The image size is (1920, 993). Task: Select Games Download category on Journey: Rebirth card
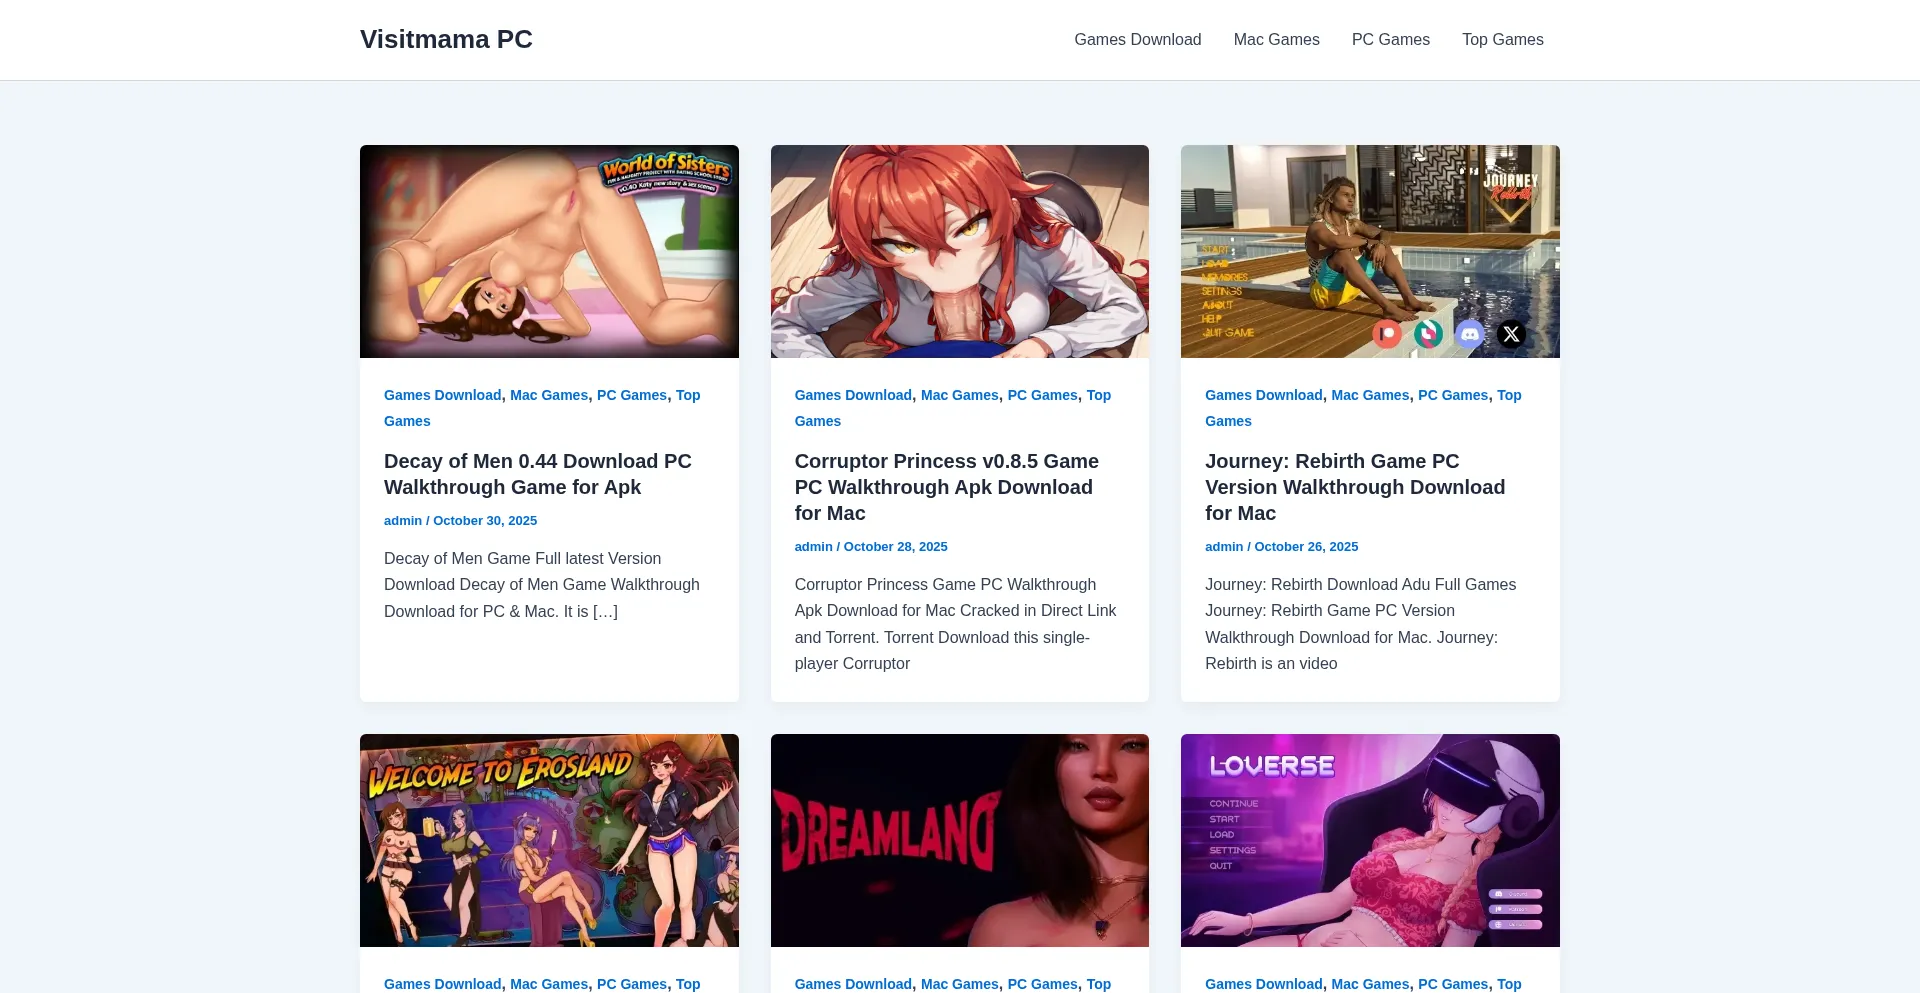point(1263,395)
